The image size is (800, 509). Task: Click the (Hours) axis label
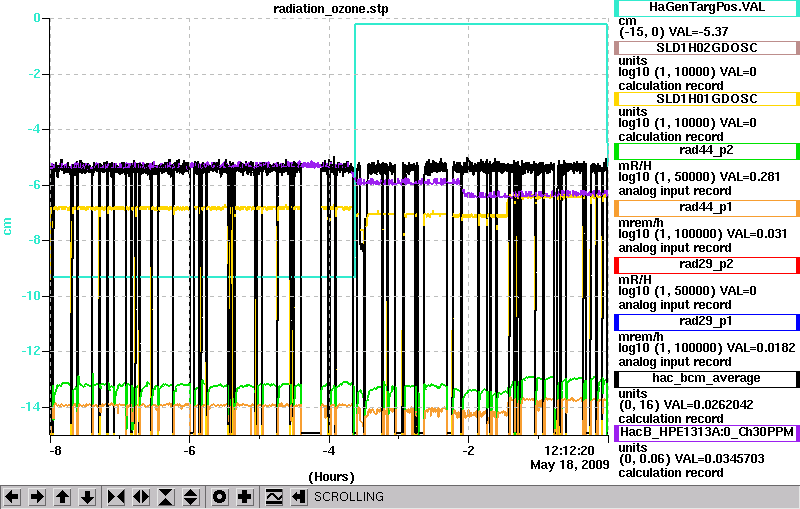click(x=331, y=477)
